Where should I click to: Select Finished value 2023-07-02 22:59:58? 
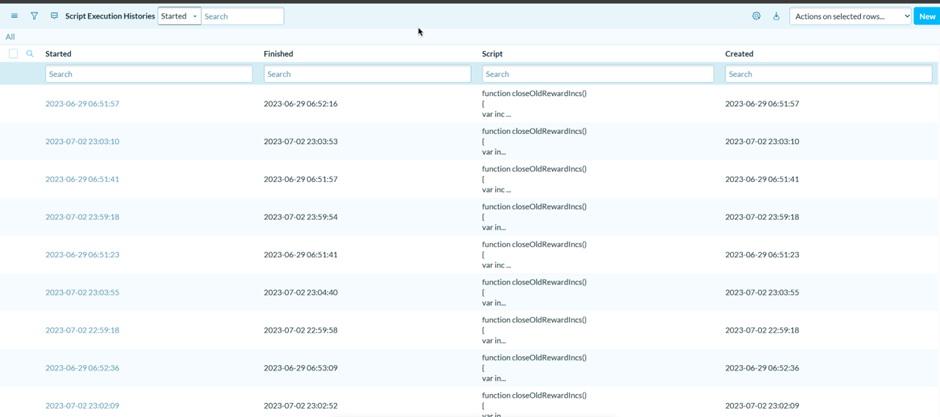pos(300,330)
